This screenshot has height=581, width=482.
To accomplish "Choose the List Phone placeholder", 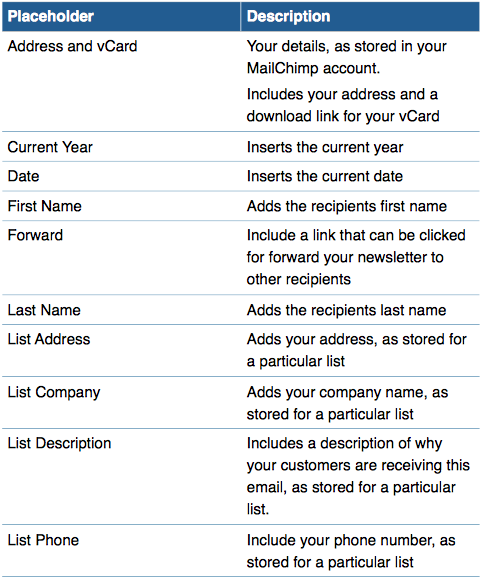I will tap(43, 540).
